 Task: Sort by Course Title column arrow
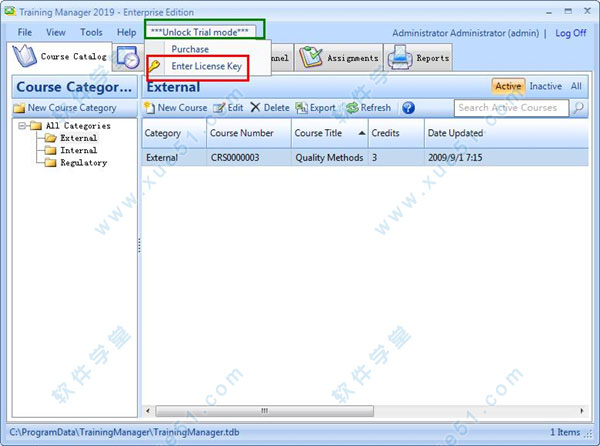(x=362, y=133)
